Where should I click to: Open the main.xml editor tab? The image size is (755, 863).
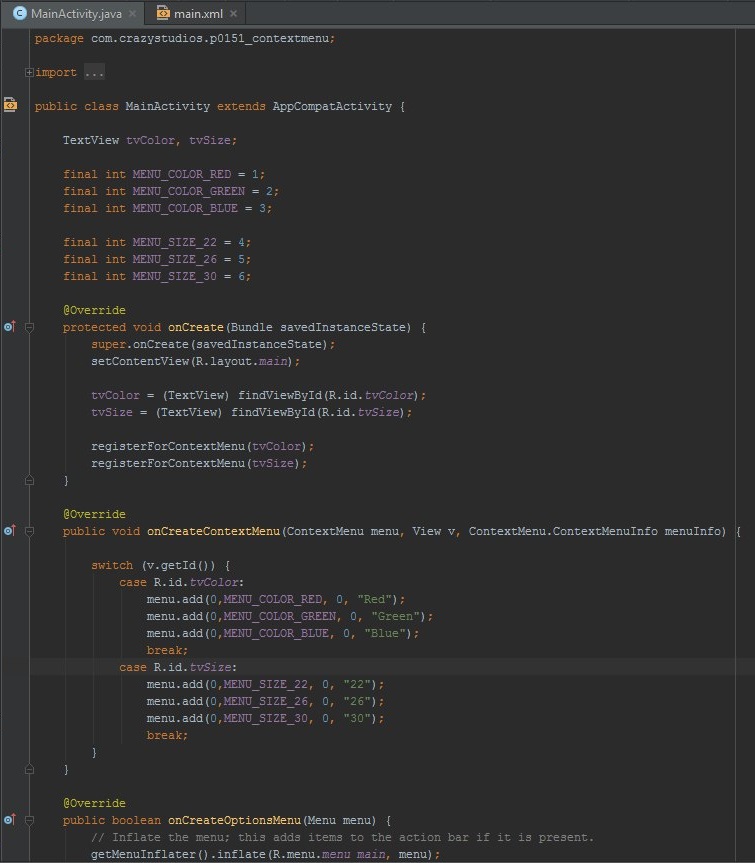click(197, 14)
